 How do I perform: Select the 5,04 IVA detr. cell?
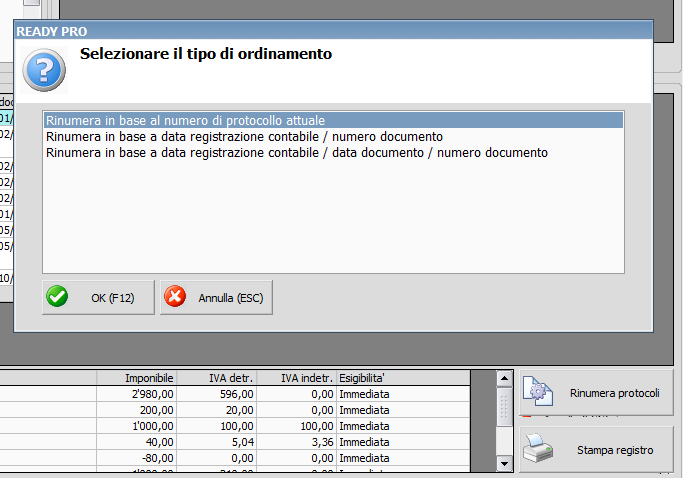(x=217, y=442)
